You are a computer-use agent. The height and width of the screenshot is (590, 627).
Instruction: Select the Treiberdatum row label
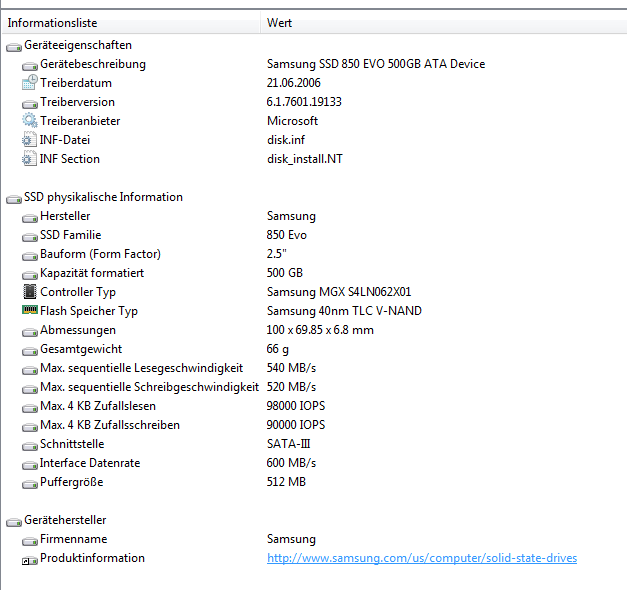pyautogui.click(x=76, y=83)
